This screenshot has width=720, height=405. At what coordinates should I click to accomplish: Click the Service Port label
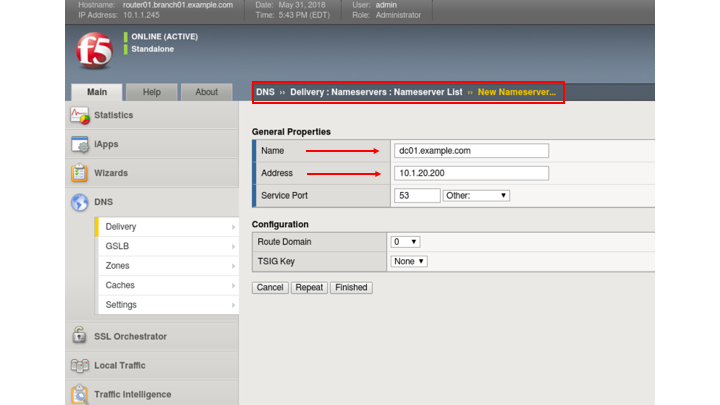coord(284,196)
